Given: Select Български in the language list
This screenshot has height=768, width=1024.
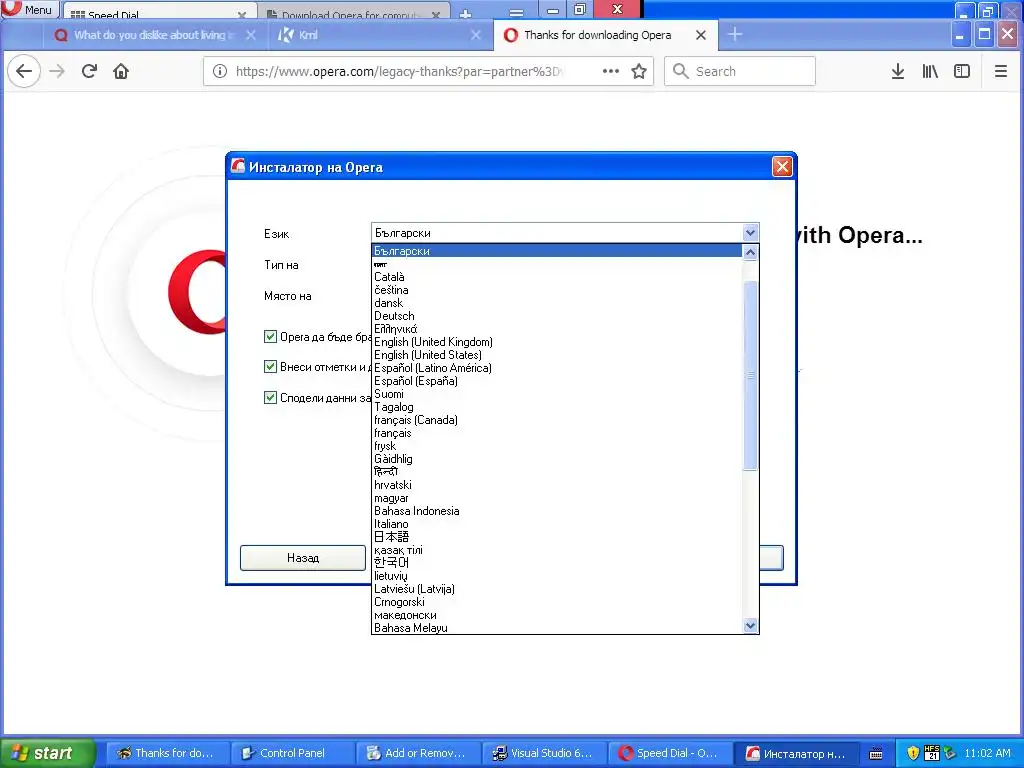Looking at the screenshot, I should coord(557,251).
